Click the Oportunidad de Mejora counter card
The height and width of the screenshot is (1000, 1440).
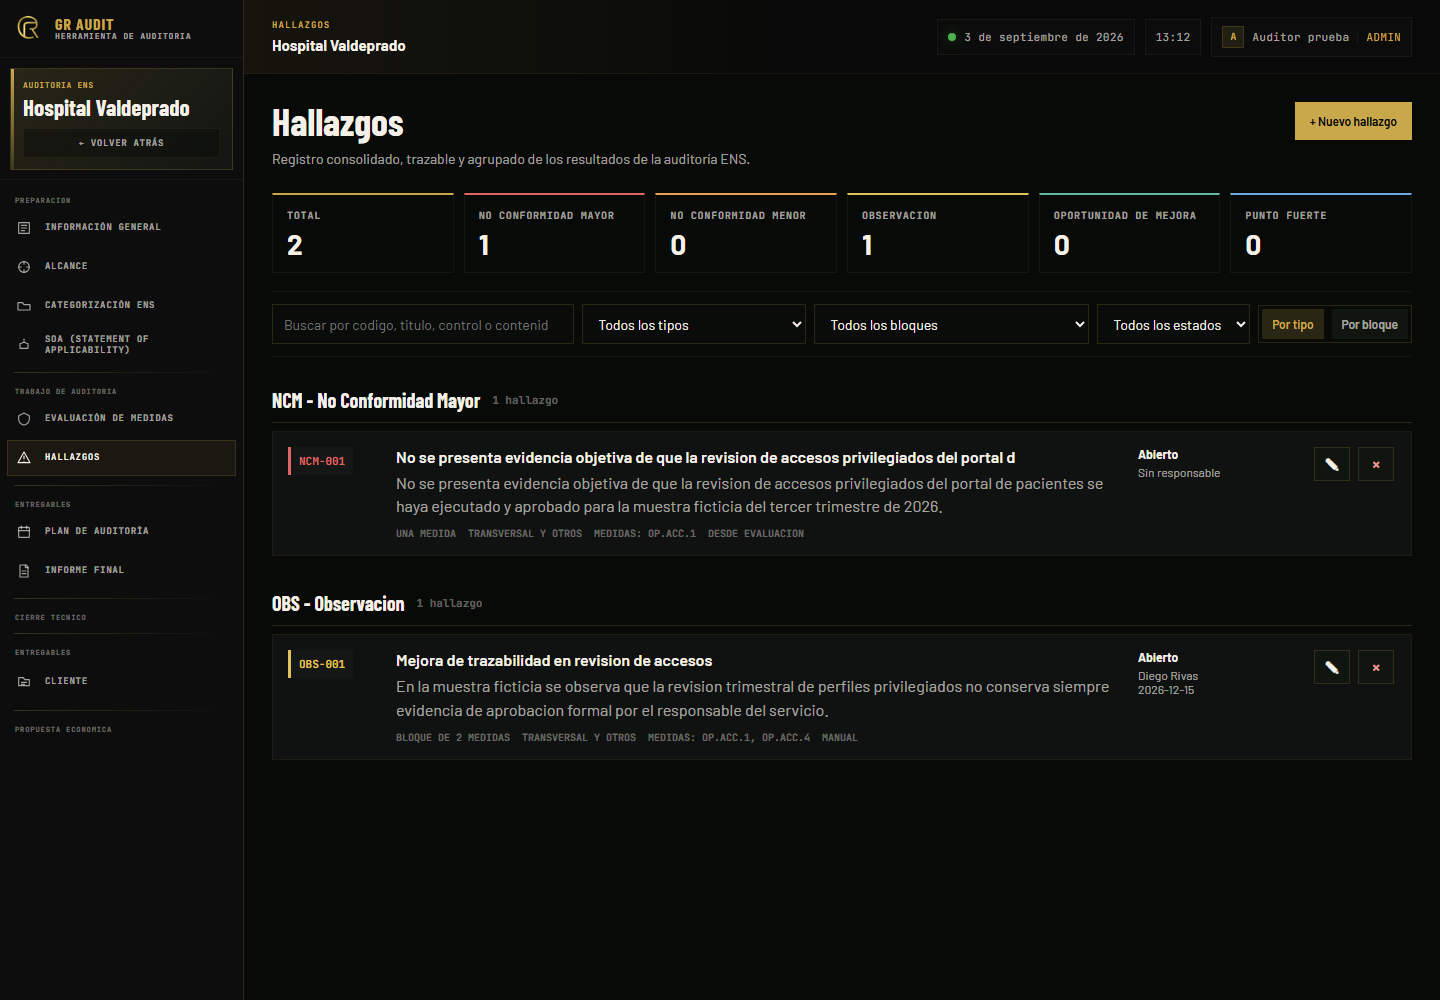pos(1129,233)
